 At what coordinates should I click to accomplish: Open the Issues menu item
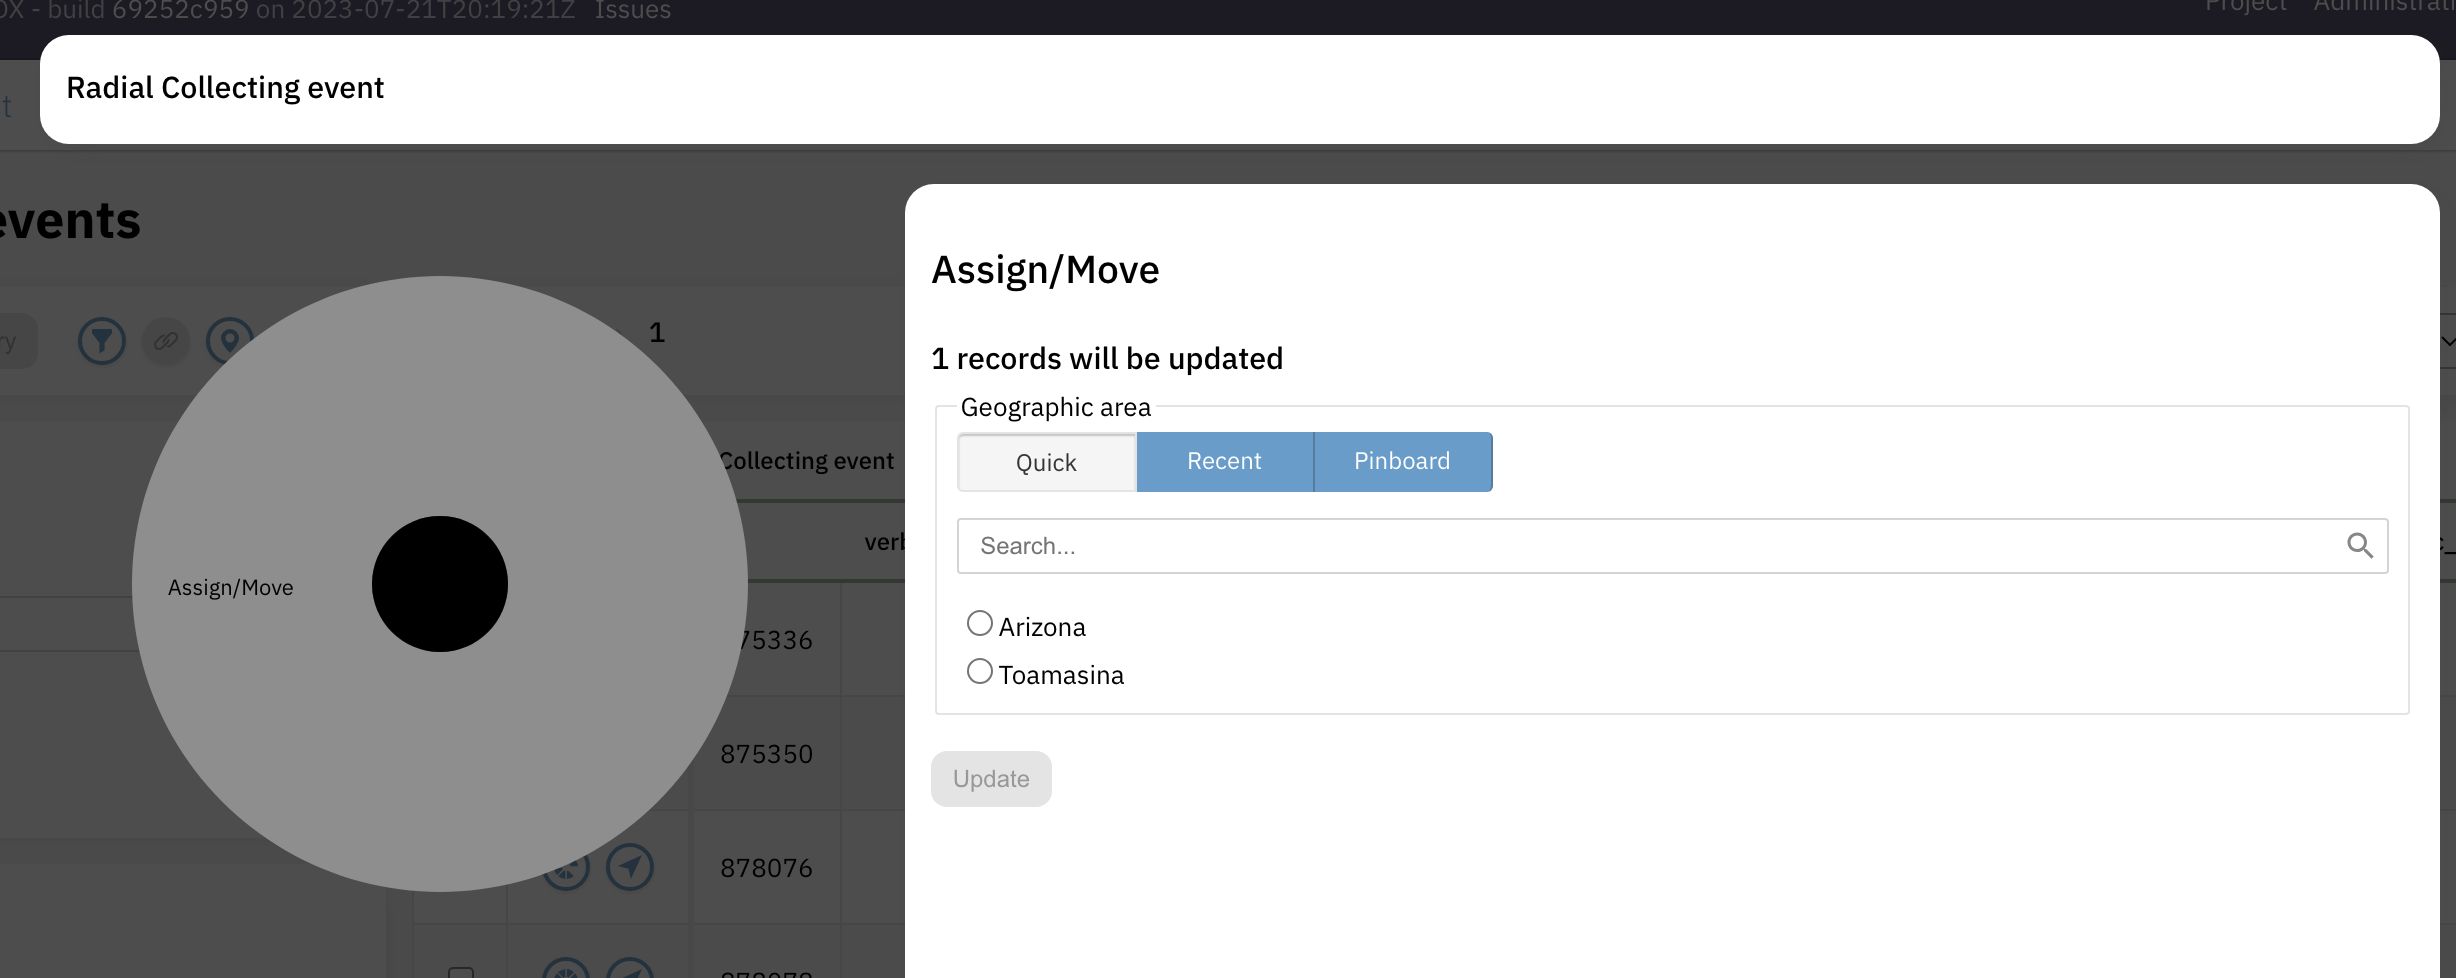point(632,11)
